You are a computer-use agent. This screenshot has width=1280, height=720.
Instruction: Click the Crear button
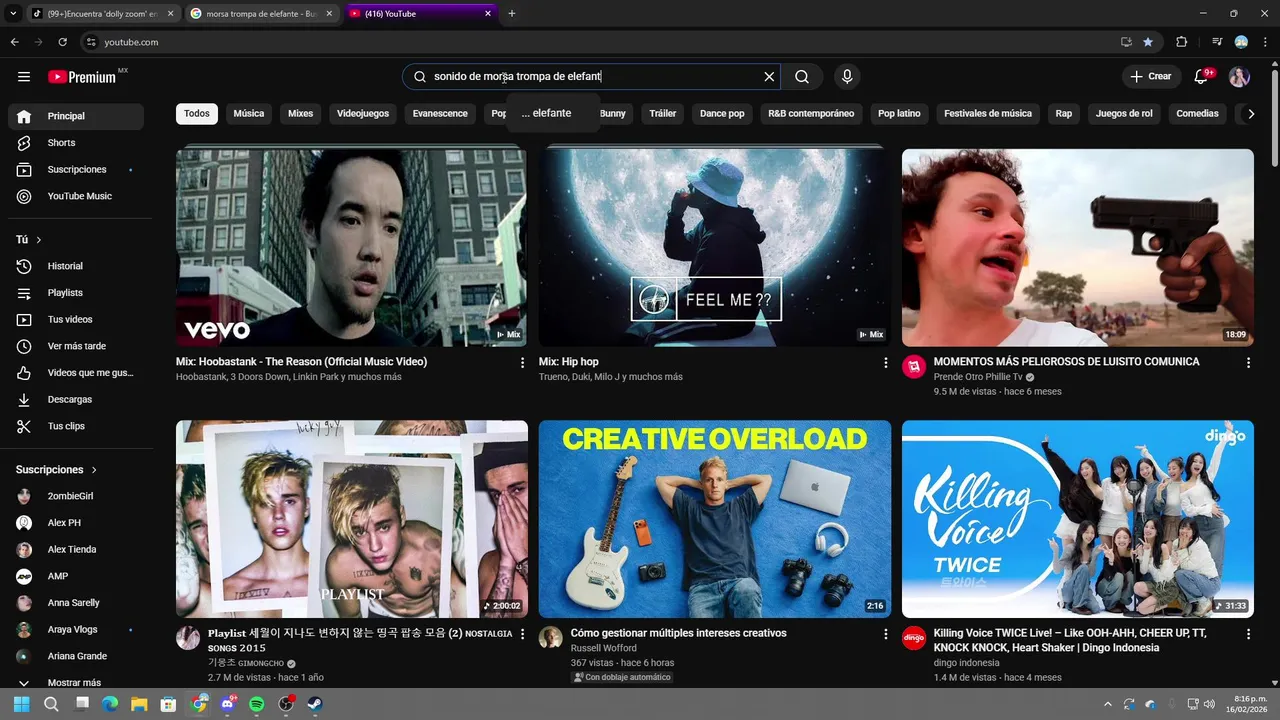[x=1150, y=77]
